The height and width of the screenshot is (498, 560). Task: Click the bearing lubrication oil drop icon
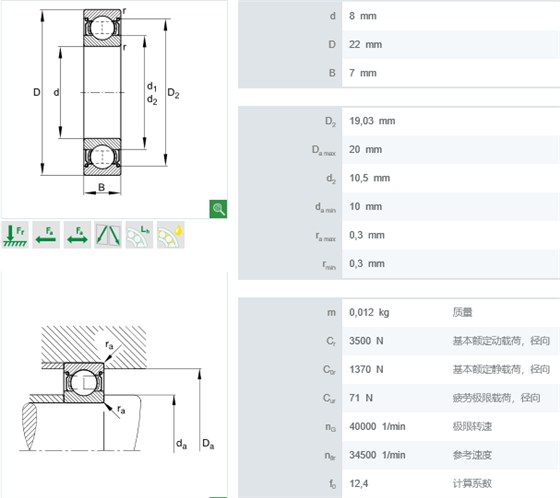pos(171,235)
